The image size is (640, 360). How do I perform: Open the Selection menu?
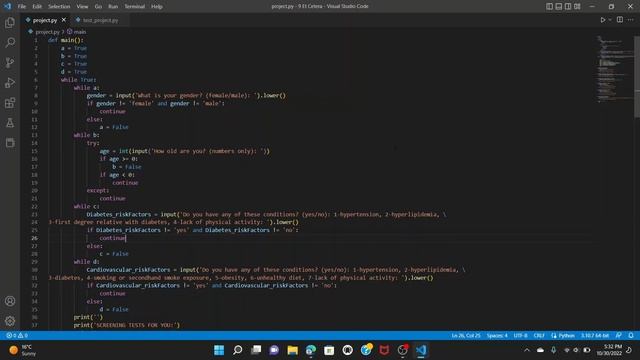click(59, 7)
